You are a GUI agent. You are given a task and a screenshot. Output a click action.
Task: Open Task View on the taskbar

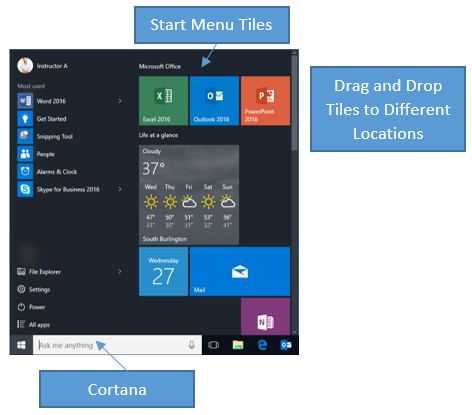pos(214,345)
